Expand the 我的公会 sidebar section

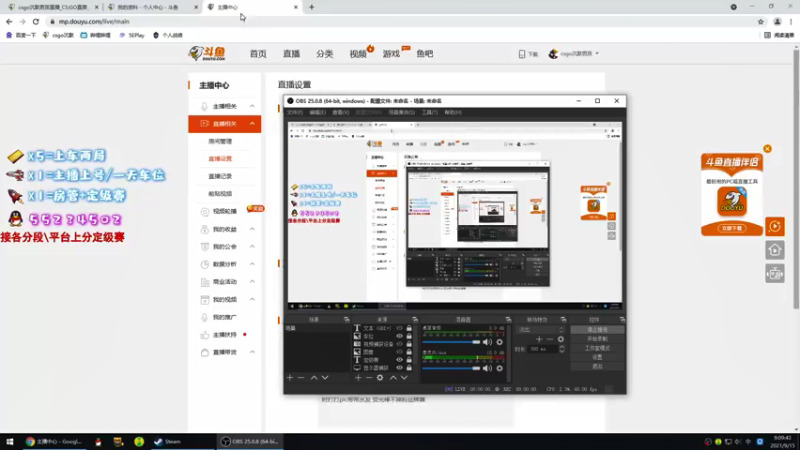pyautogui.click(x=252, y=246)
